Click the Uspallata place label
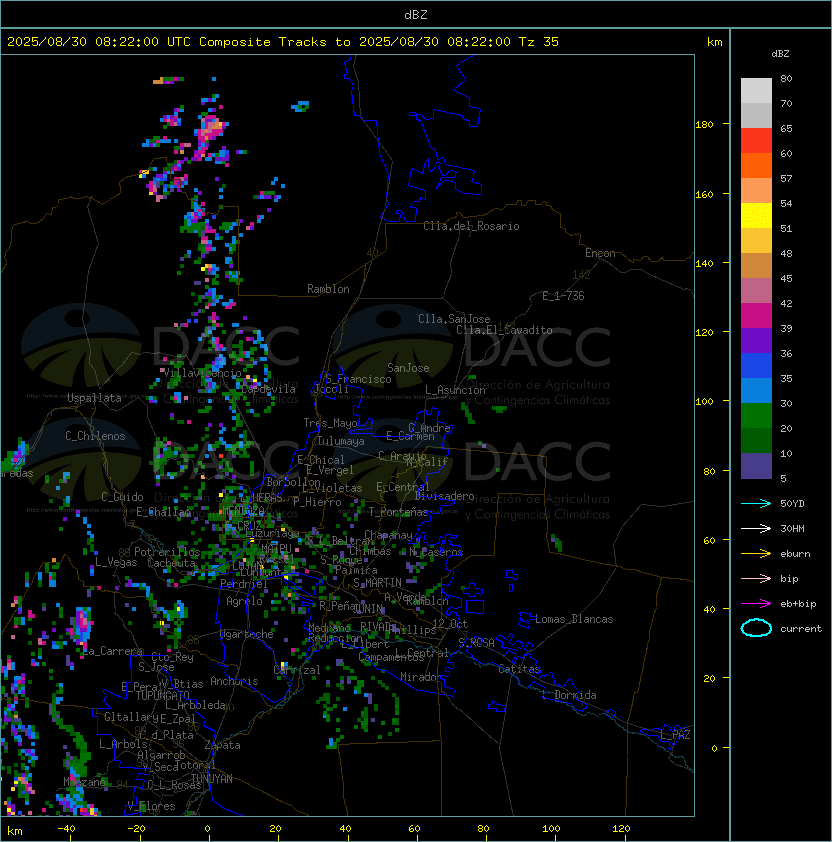The height and width of the screenshot is (842, 832). tap(94, 398)
